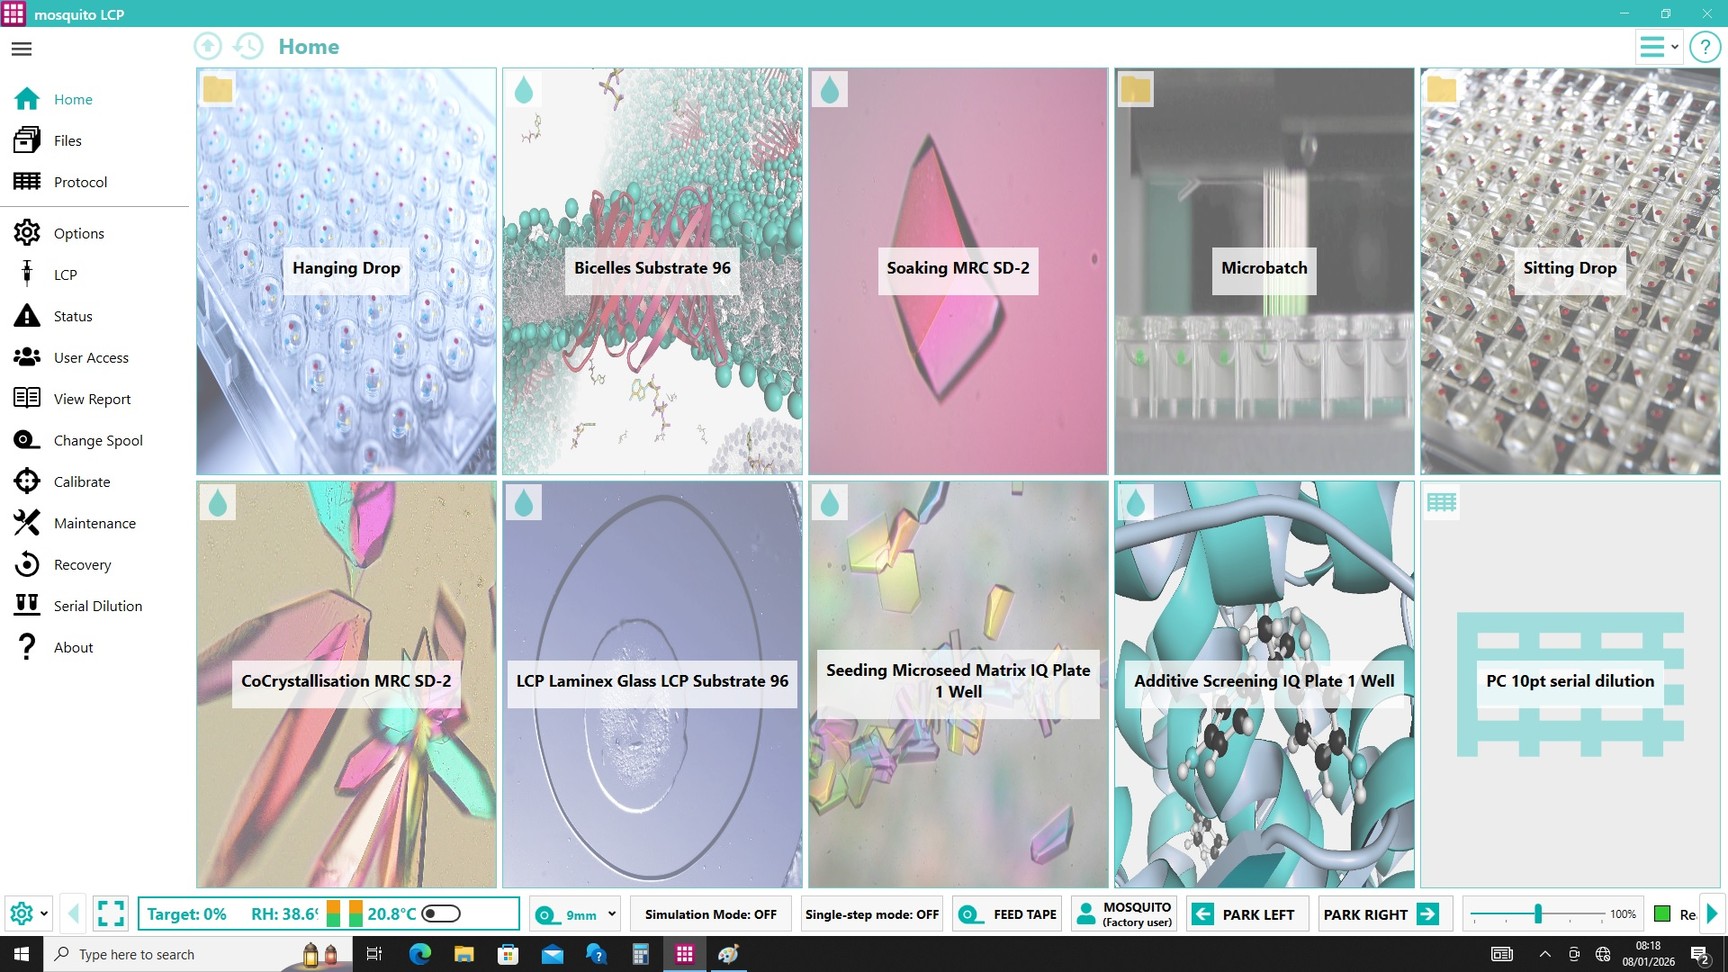
Task: Toggle the humidity control switch
Action: pos(441,914)
